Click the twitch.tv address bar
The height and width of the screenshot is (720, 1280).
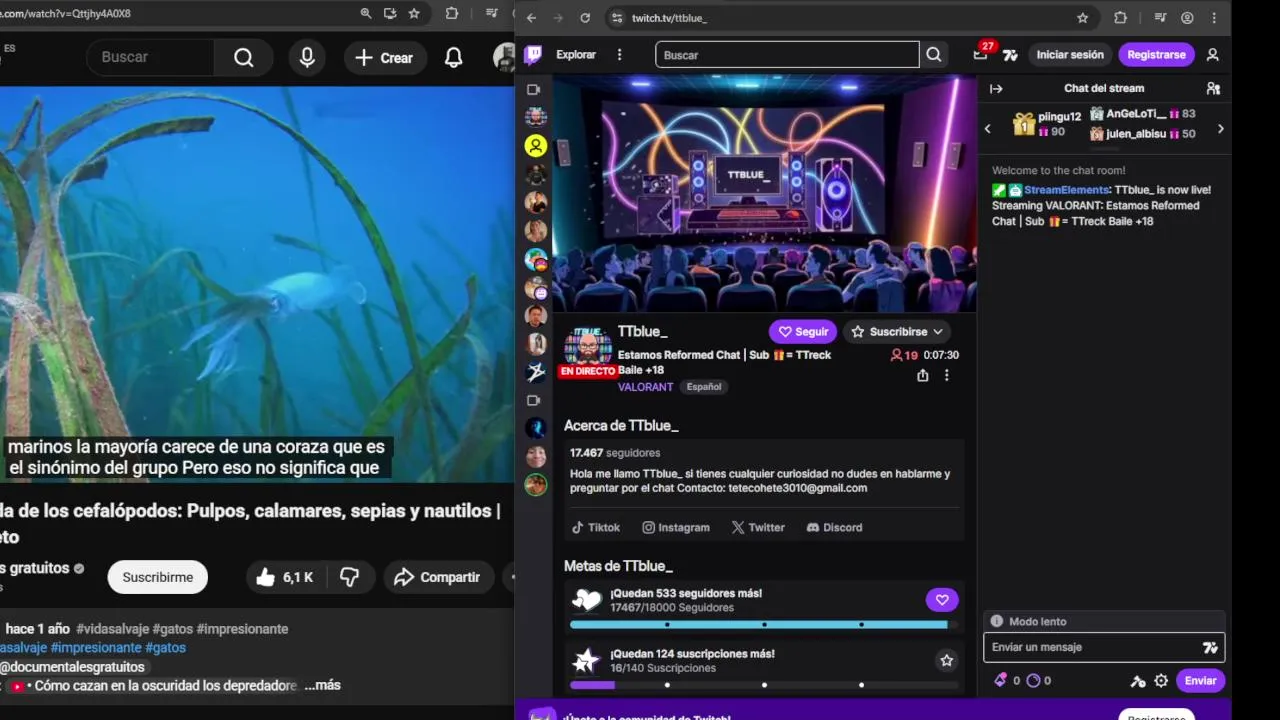tap(850, 18)
